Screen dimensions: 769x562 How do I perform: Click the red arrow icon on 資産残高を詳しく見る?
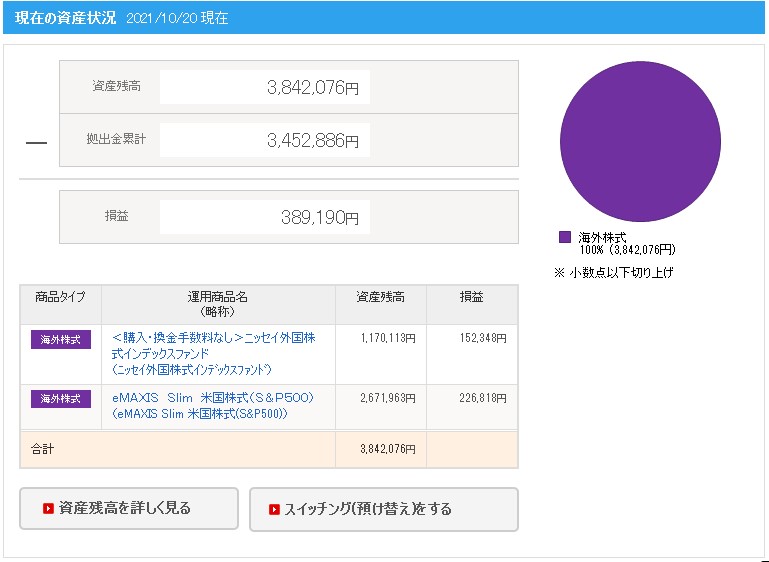[48, 509]
